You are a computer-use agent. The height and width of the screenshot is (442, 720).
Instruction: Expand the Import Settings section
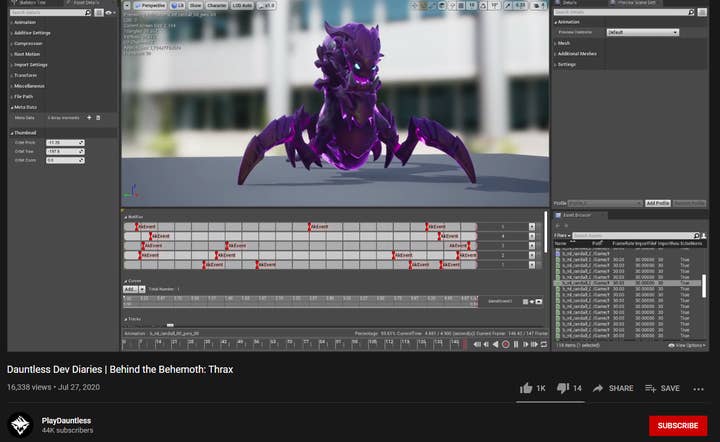click(29, 65)
